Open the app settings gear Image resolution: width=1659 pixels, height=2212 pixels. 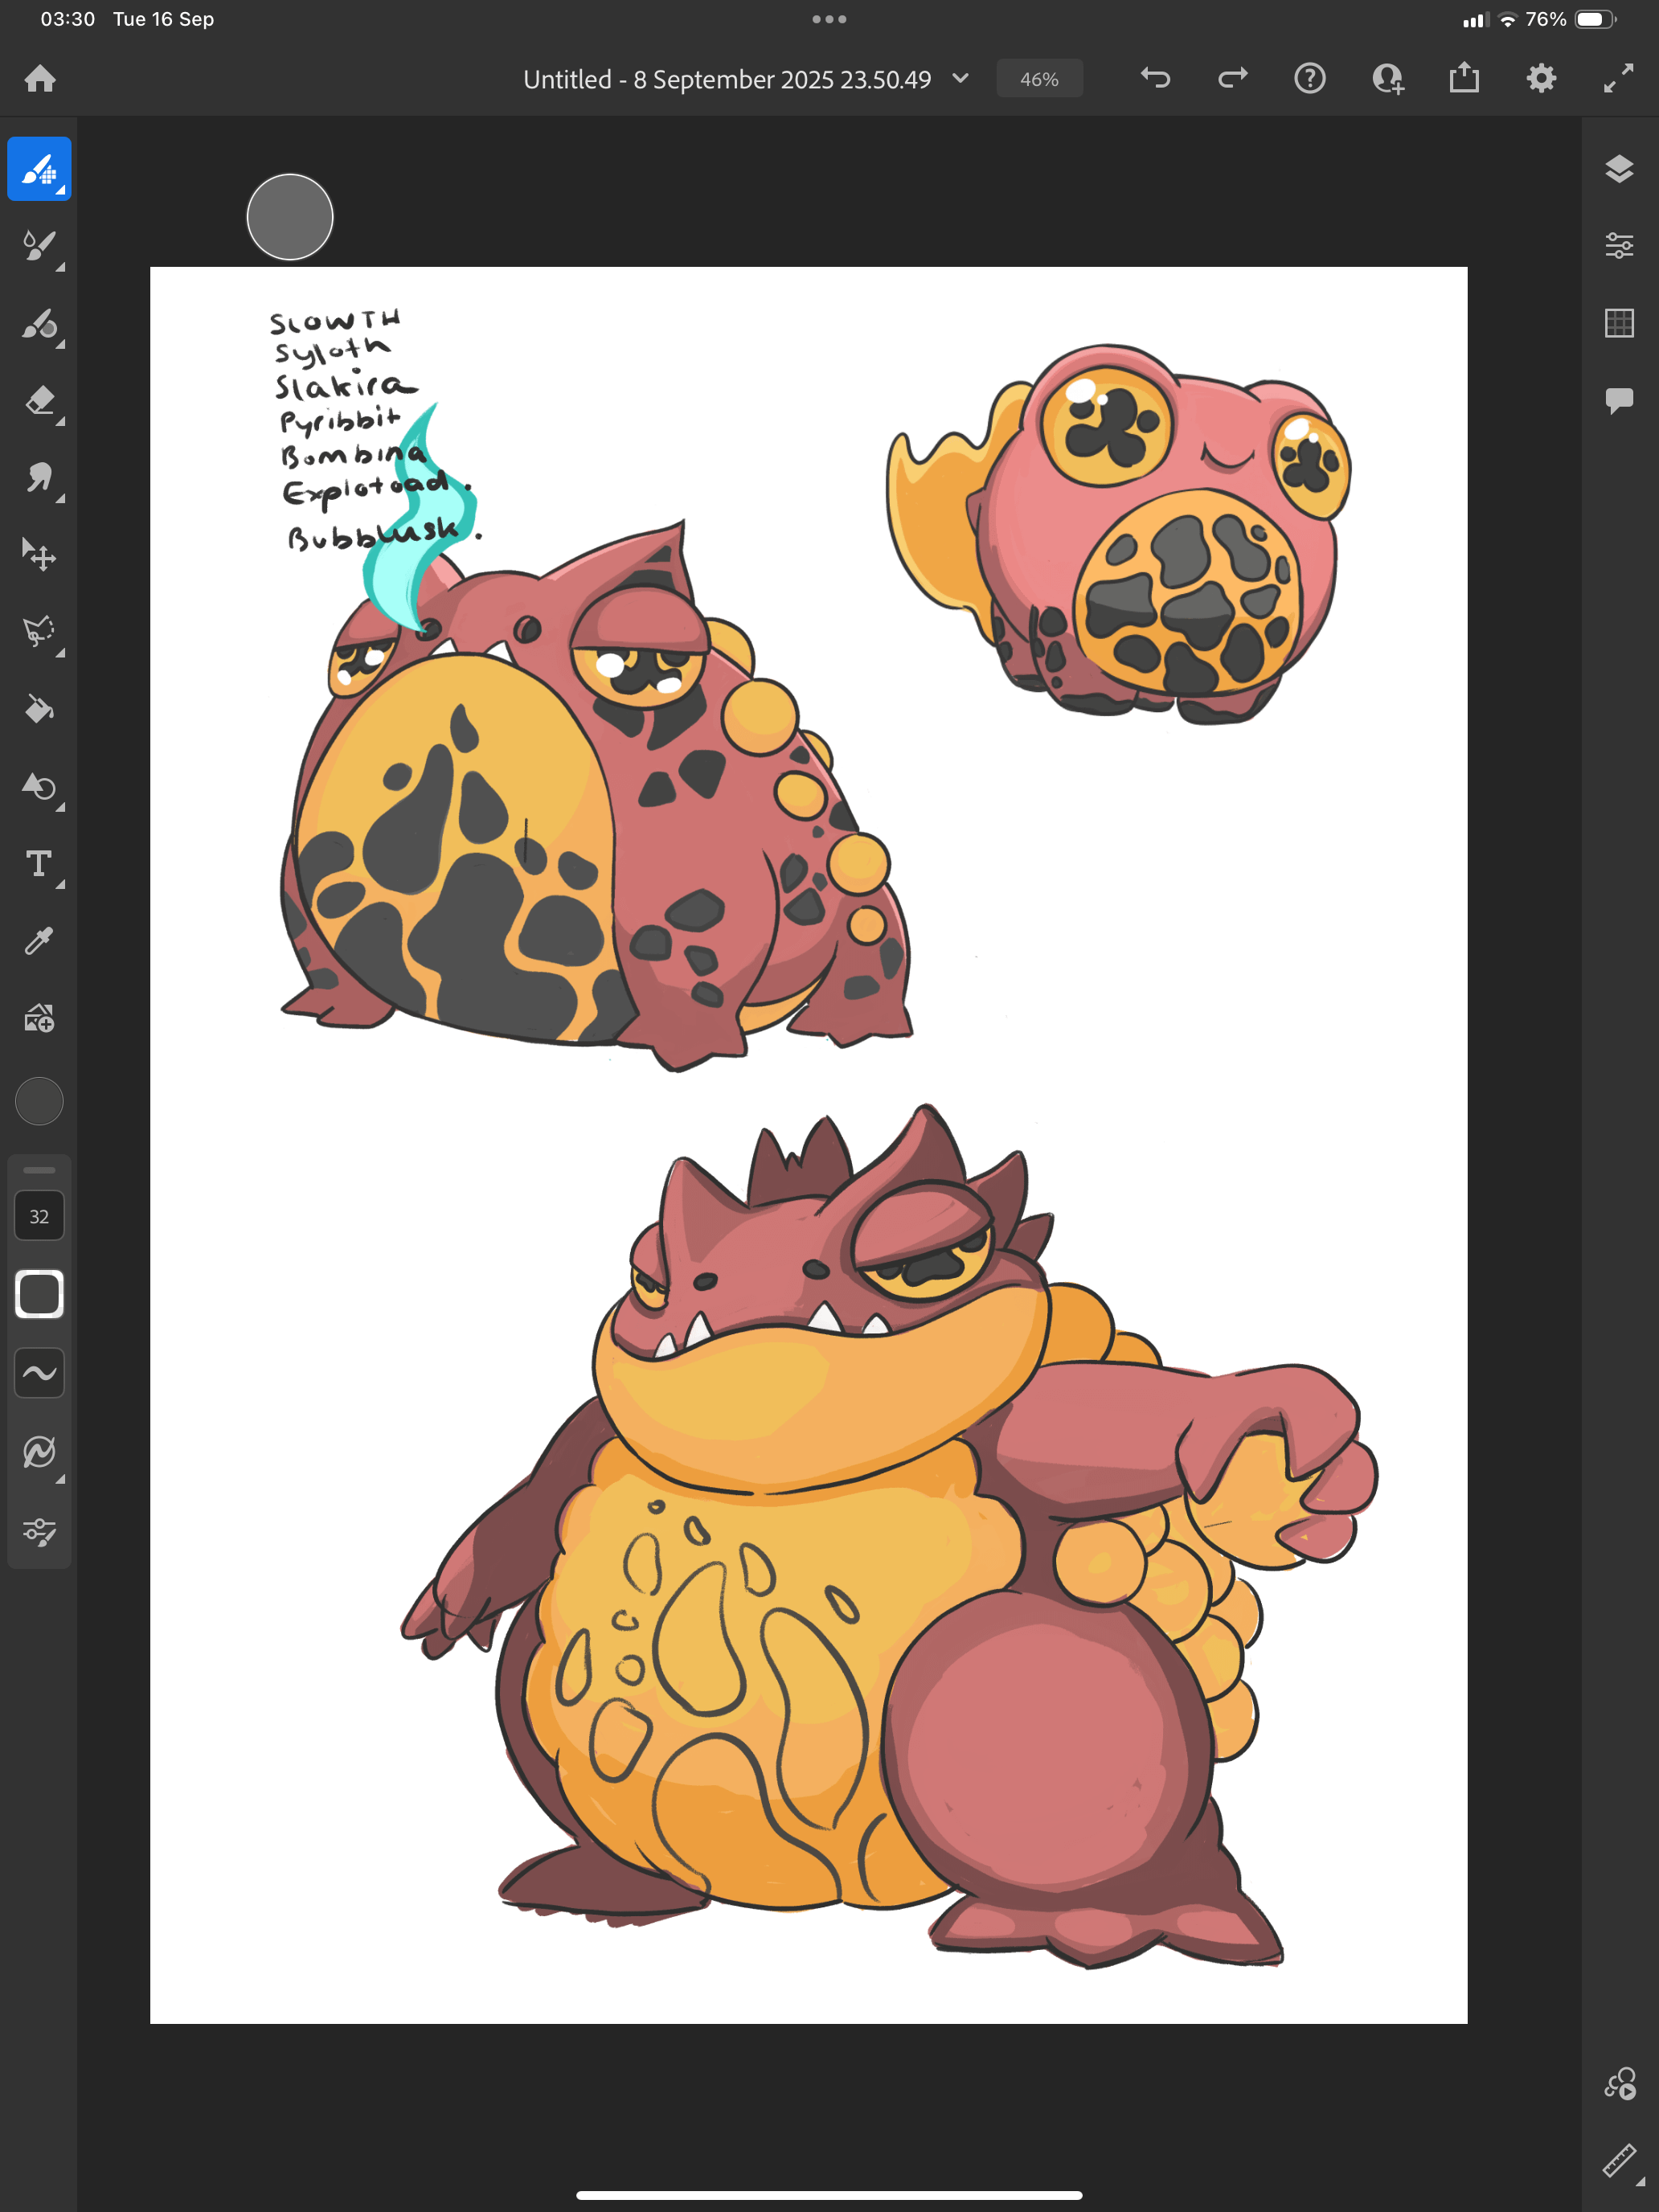(1541, 78)
